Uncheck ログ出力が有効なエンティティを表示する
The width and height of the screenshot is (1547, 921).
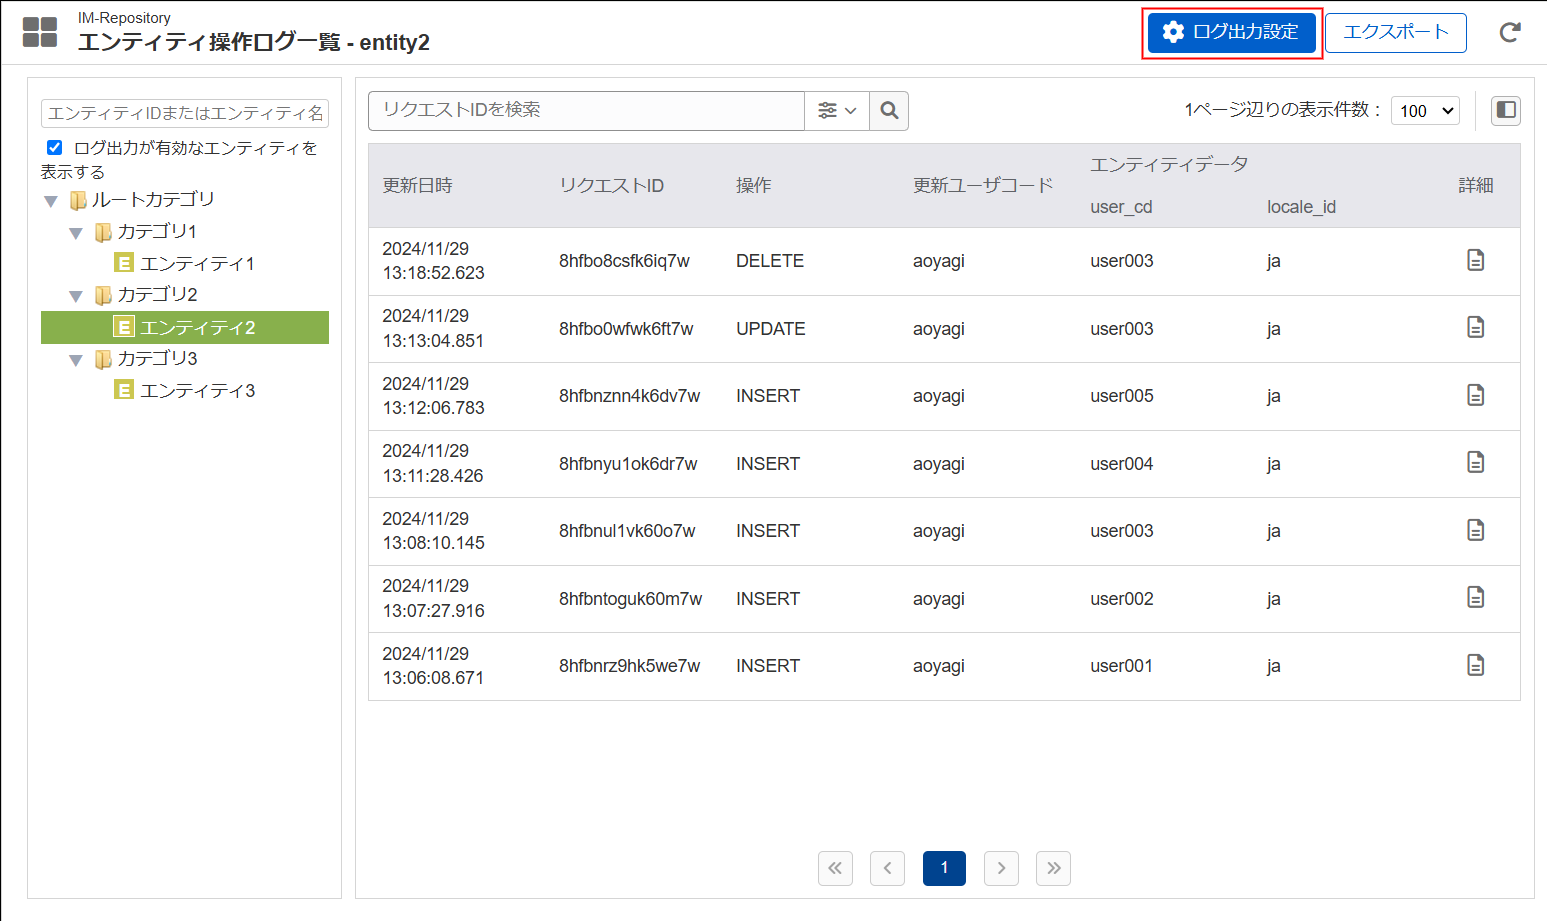coord(54,147)
